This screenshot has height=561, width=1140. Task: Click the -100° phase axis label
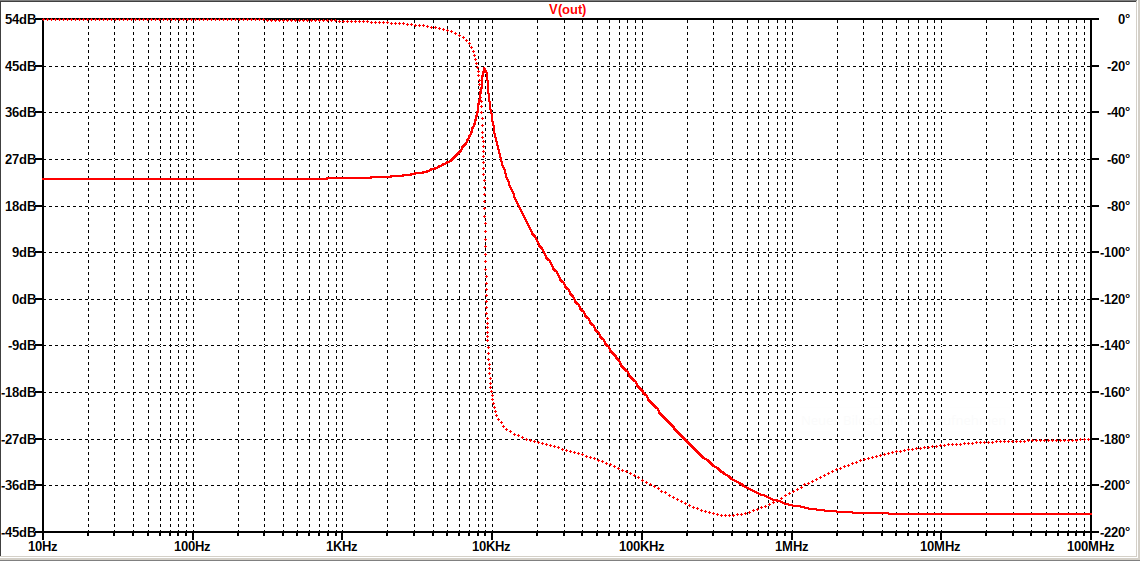pos(1117,252)
